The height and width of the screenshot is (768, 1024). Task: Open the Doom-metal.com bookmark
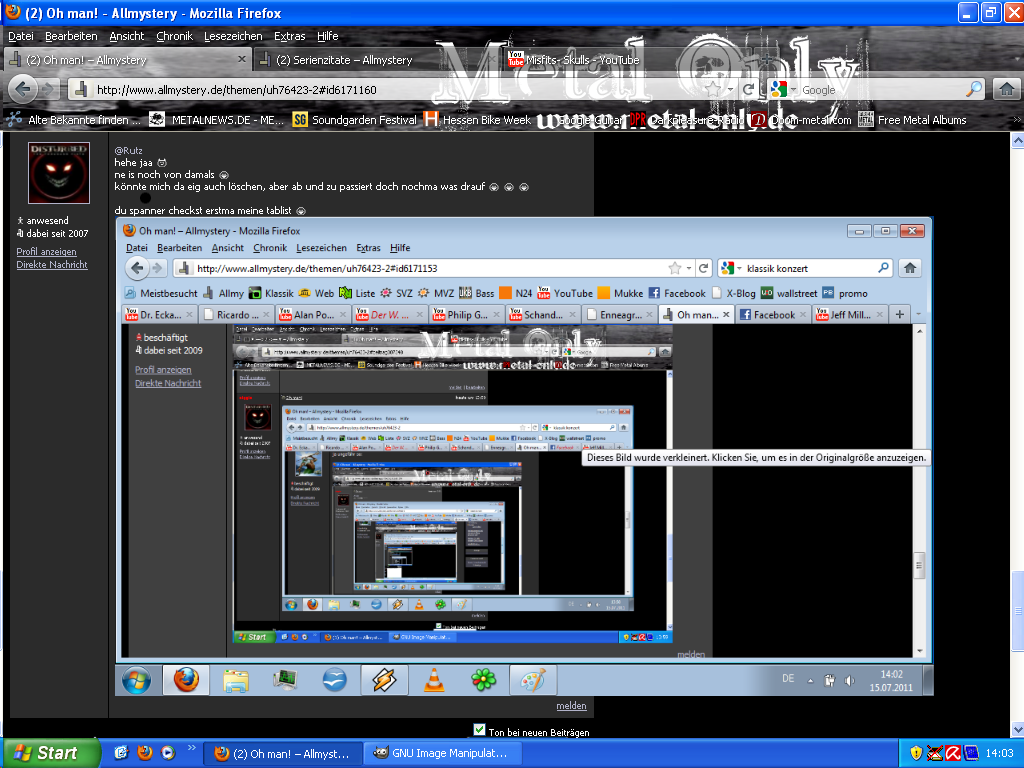coord(802,120)
